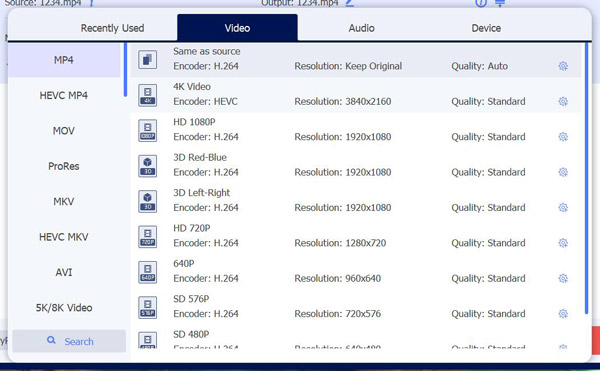600x371 pixels.
Task: Choose the 3D Left-Right preset title
Action: tap(201, 193)
